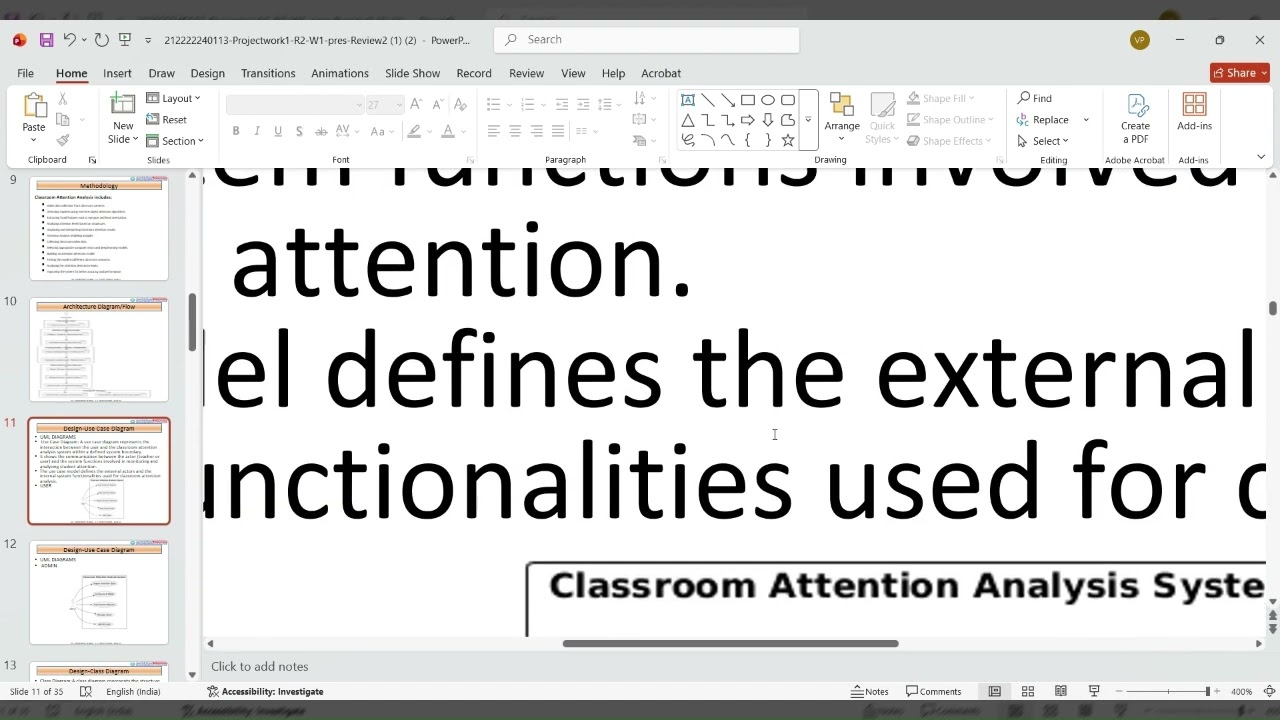The image size is (1280, 720).
Task: Cut selection with the scissors icon
Action: [x=62, y=99]
